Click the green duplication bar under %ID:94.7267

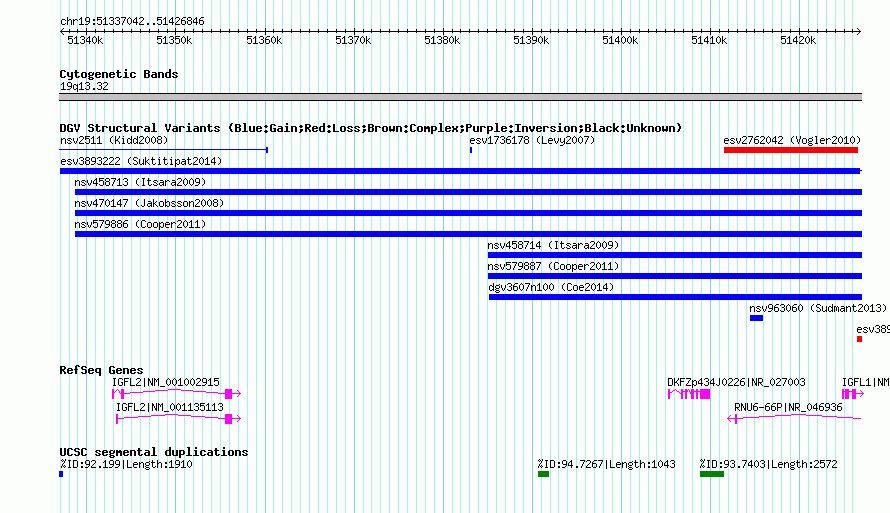point(543,474)
